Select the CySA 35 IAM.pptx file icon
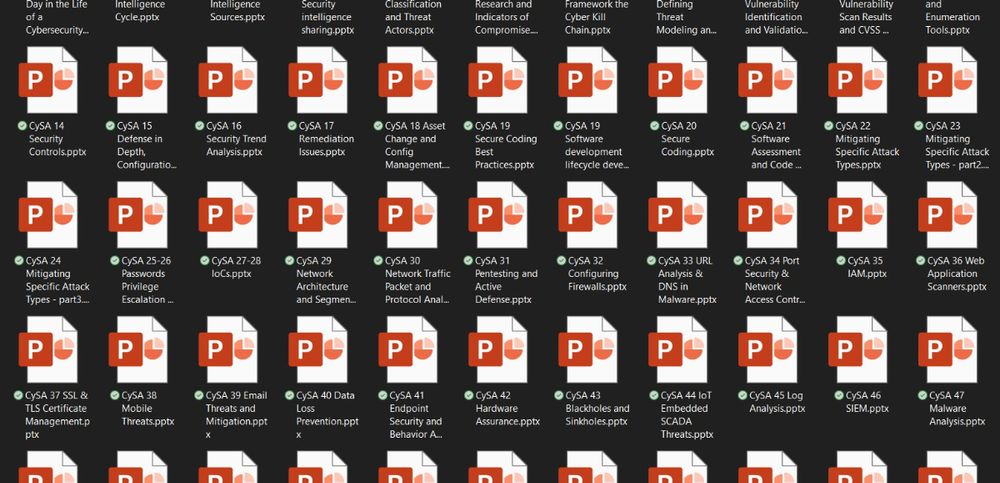The image size is (1000, 483). [857, 215]
